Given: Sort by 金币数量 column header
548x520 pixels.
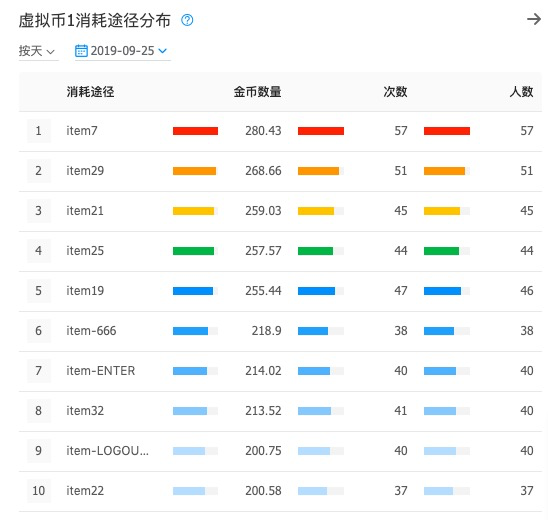Looking at the screenshot, I should (257, 92).
